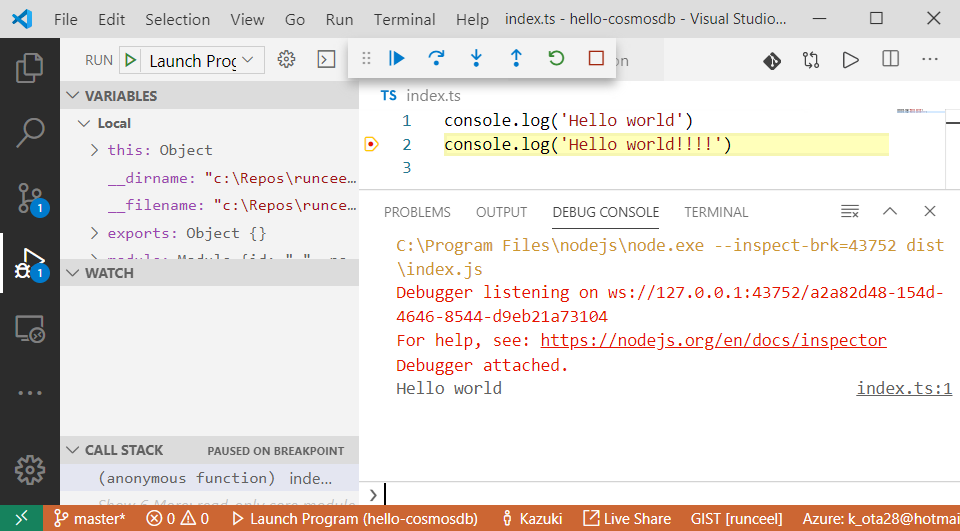This screenshot has width=960, height=531.
Task: Collapse the CALL STACK section
Action: tap(209, 450)
